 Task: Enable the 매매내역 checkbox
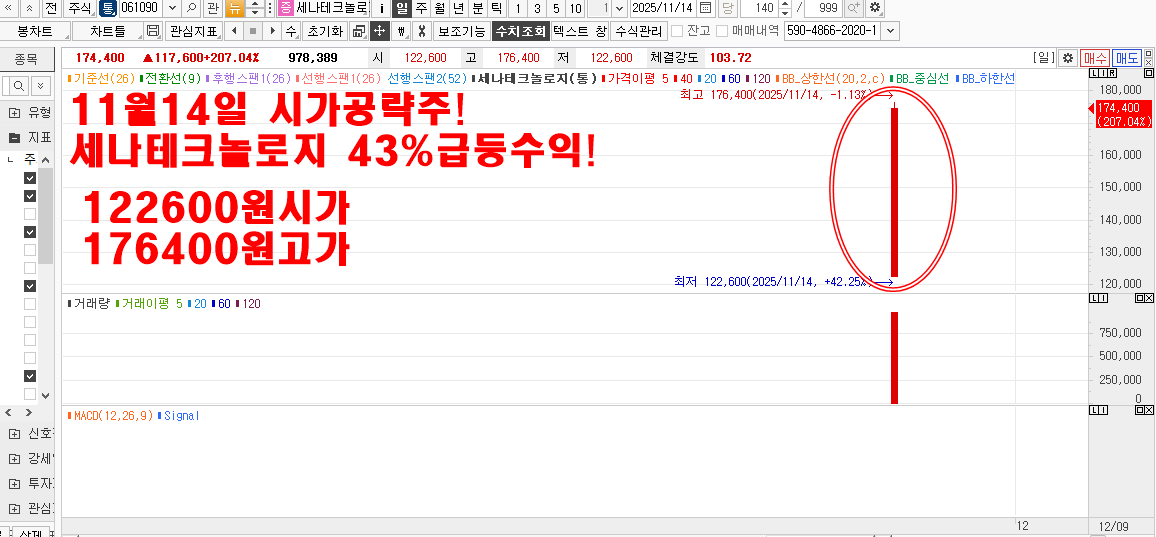click(x=722, y=31)
